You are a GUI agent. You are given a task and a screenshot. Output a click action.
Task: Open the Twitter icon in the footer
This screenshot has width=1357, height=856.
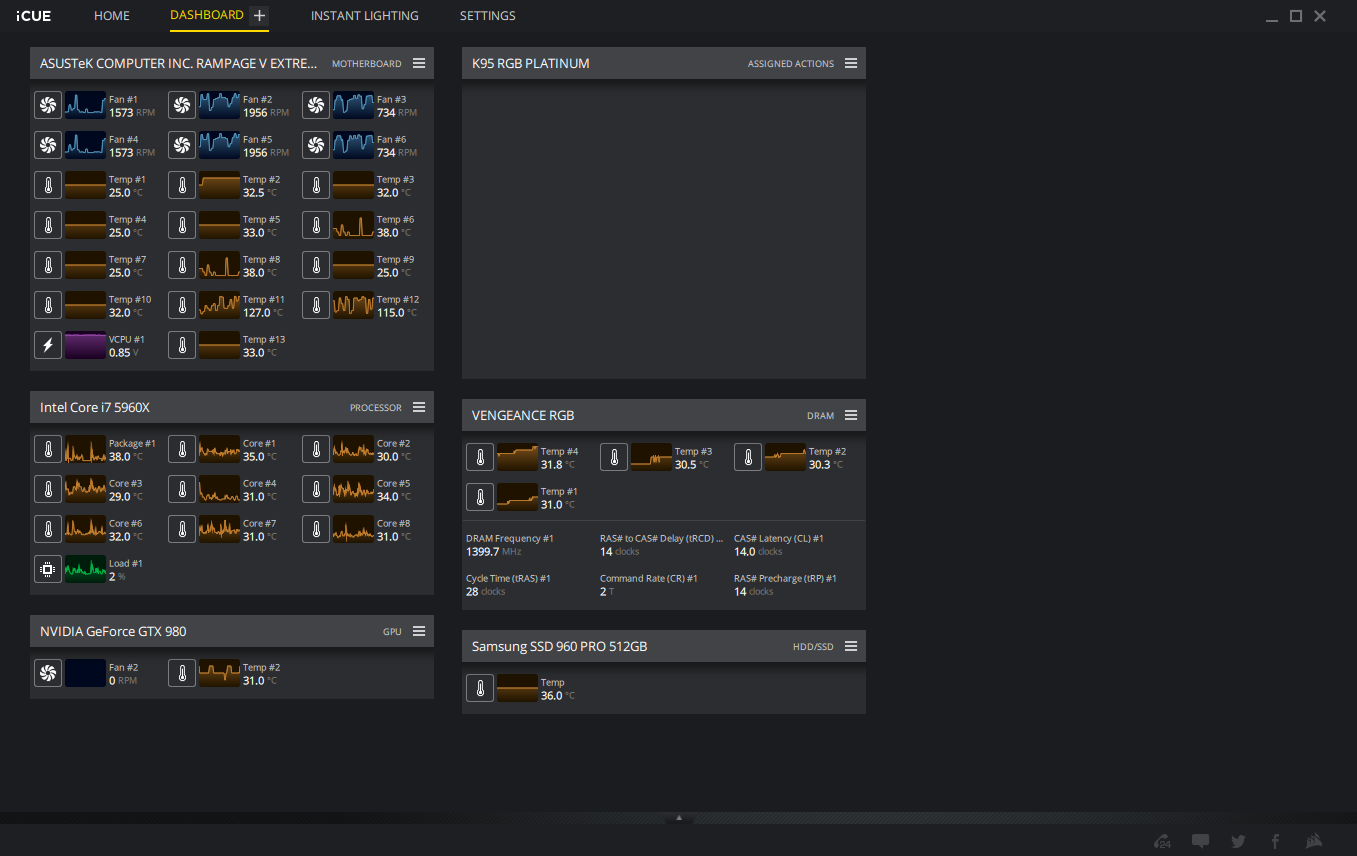point(1238,841)
